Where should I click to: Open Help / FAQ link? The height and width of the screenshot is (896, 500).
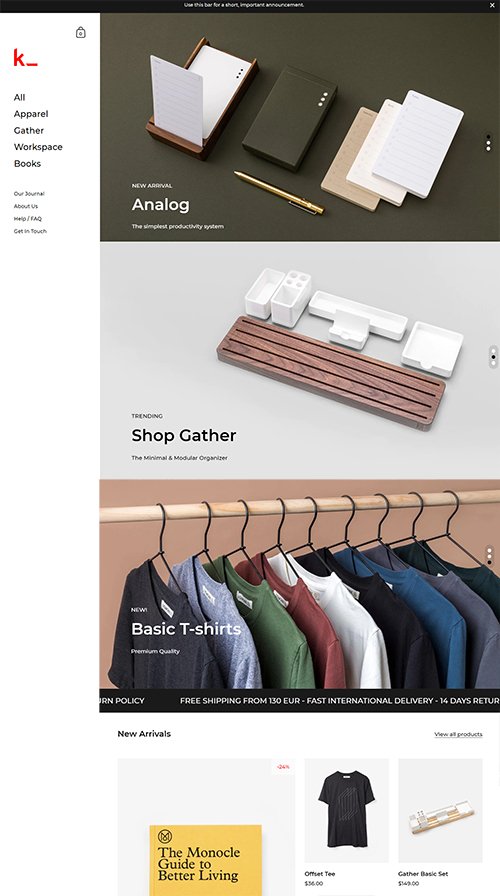click(x=27, y=219)
